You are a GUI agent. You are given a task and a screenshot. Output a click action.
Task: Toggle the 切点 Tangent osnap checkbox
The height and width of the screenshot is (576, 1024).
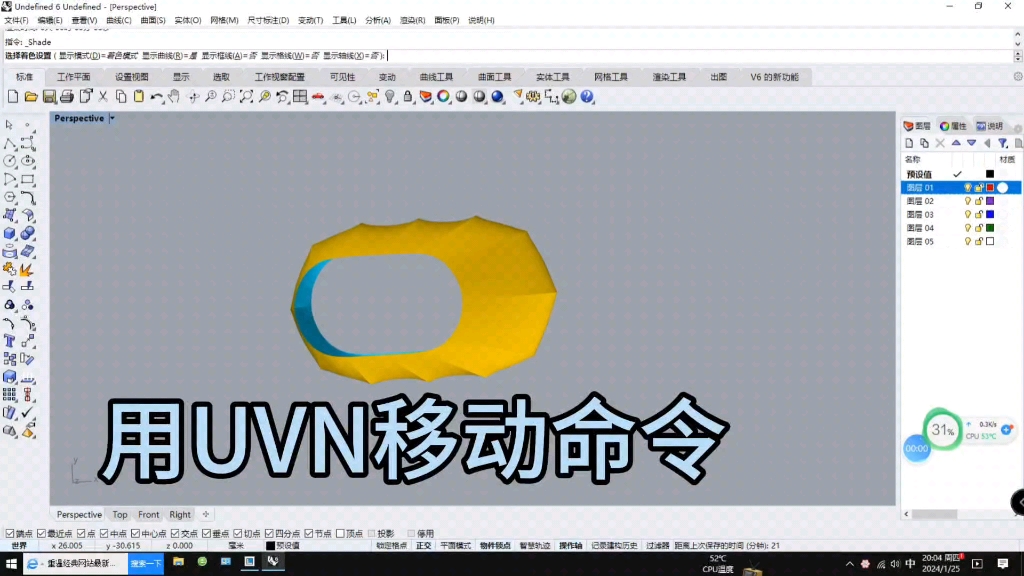coord(238,534)
